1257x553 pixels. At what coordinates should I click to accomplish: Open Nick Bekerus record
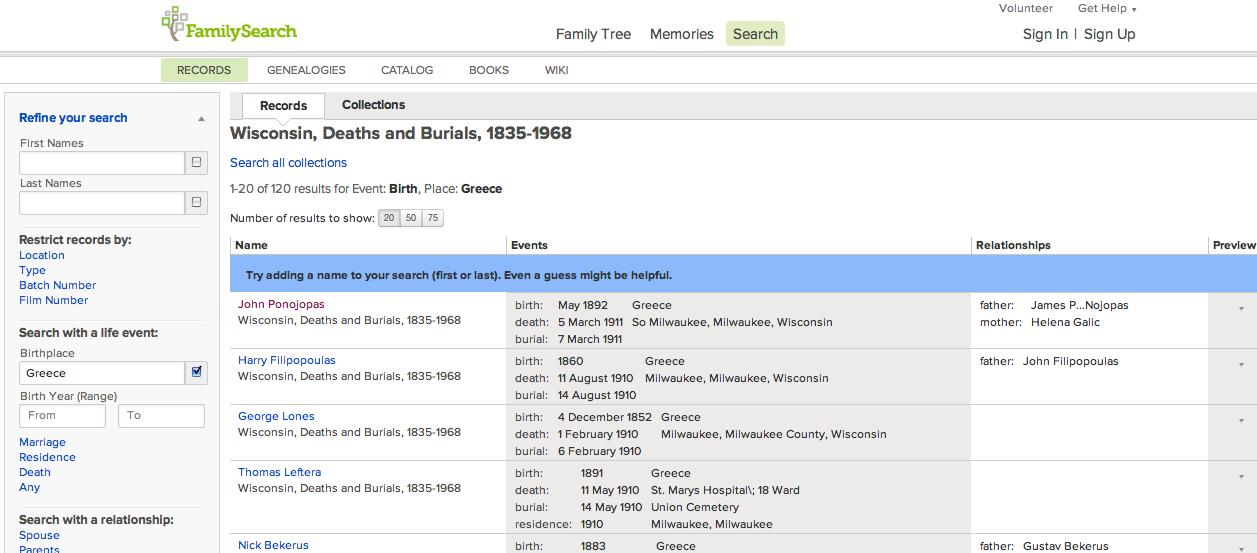[x=273, y=545]
